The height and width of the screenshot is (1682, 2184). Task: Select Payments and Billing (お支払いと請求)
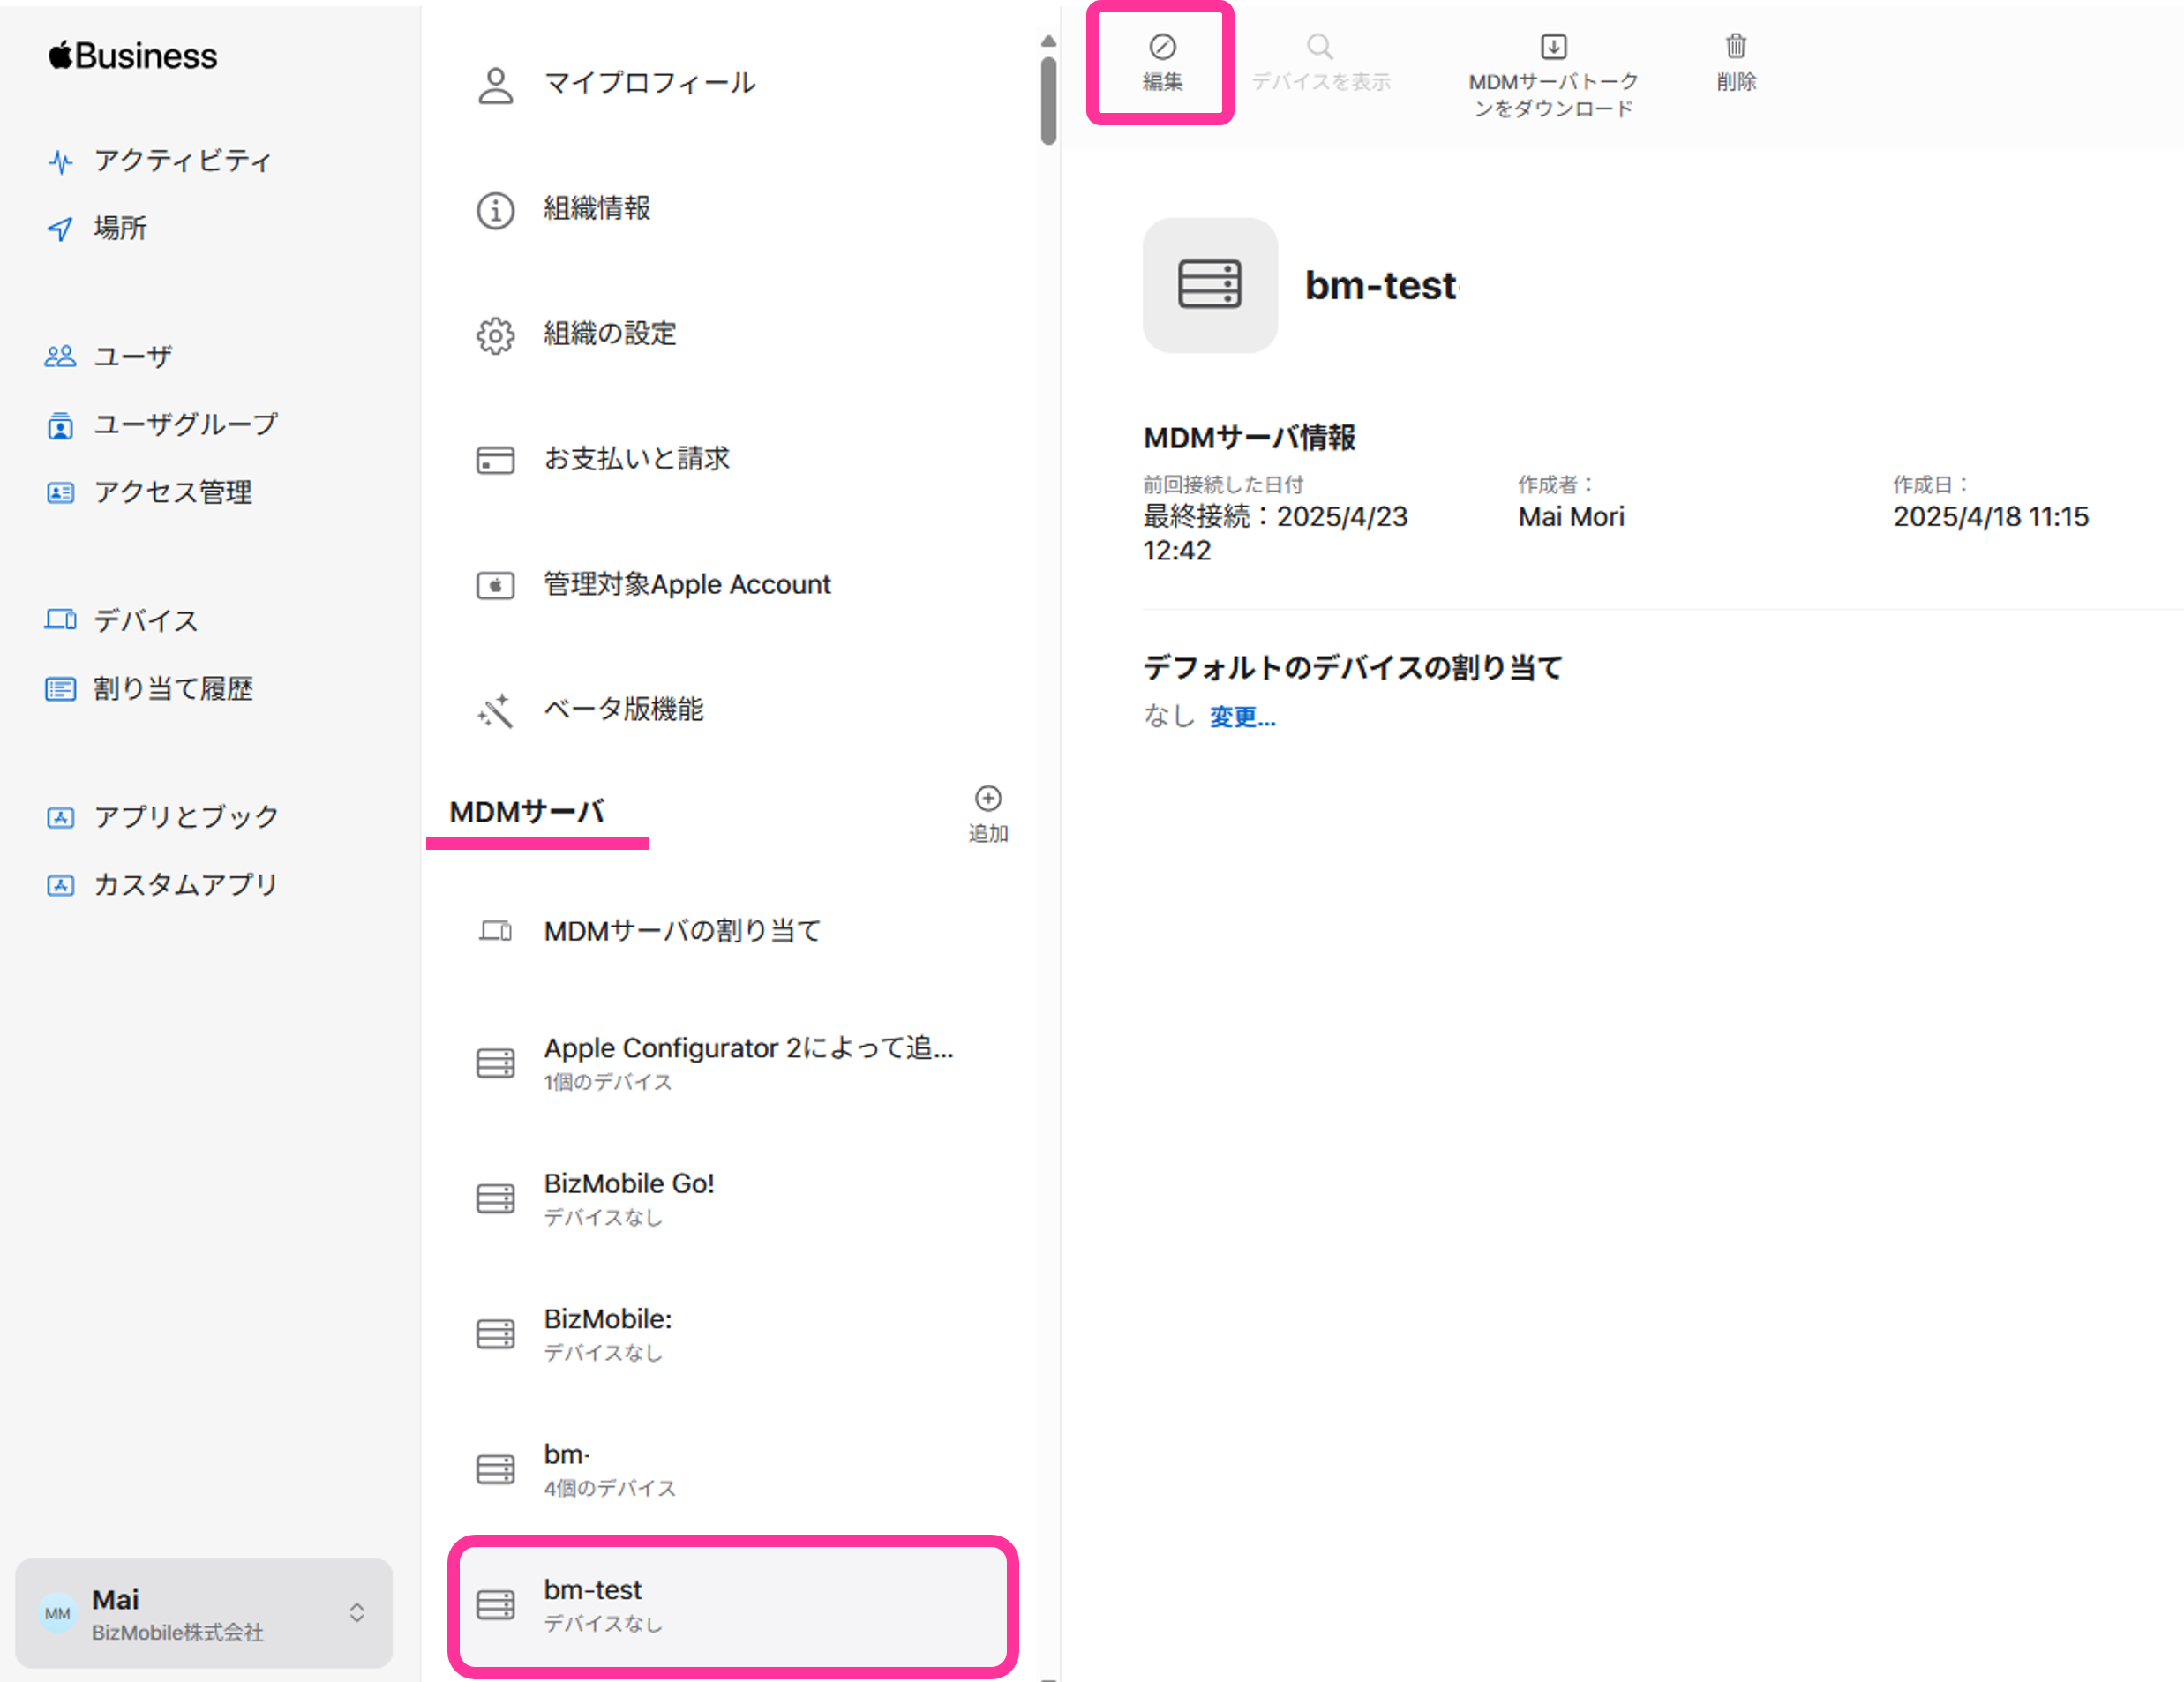(636, 458)
